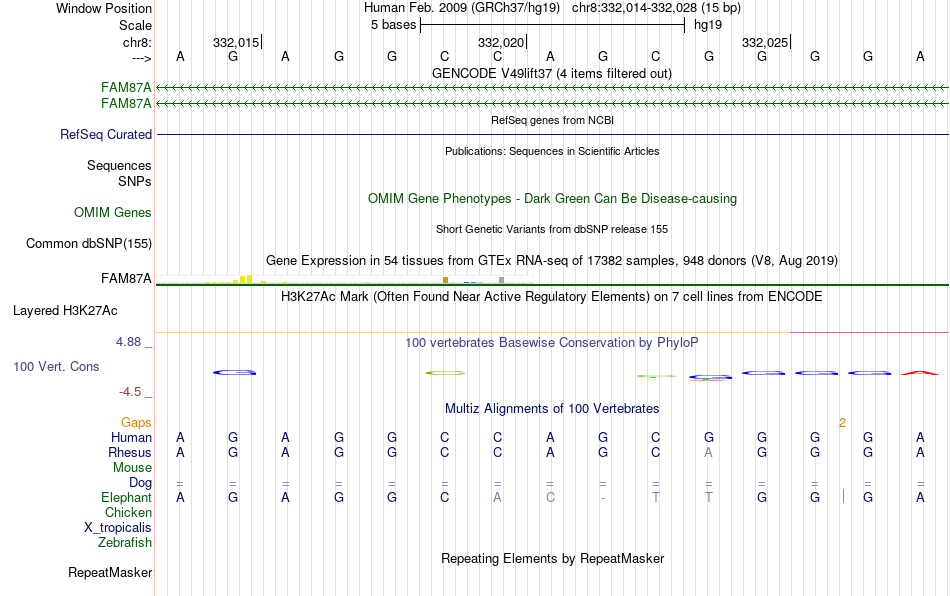The height and width of the screenshot is (596, 950).
Task: Click the RefSeq Curated transcript line
Action: coord(552,134)
